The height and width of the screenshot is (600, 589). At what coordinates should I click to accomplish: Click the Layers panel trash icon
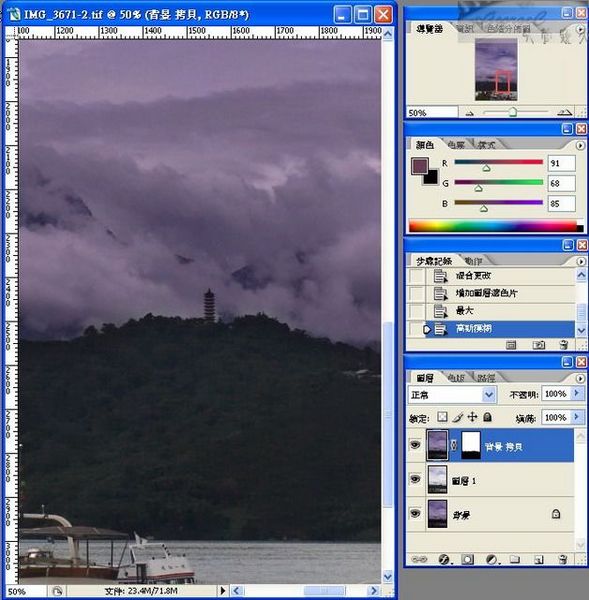[x=563, y=559]
